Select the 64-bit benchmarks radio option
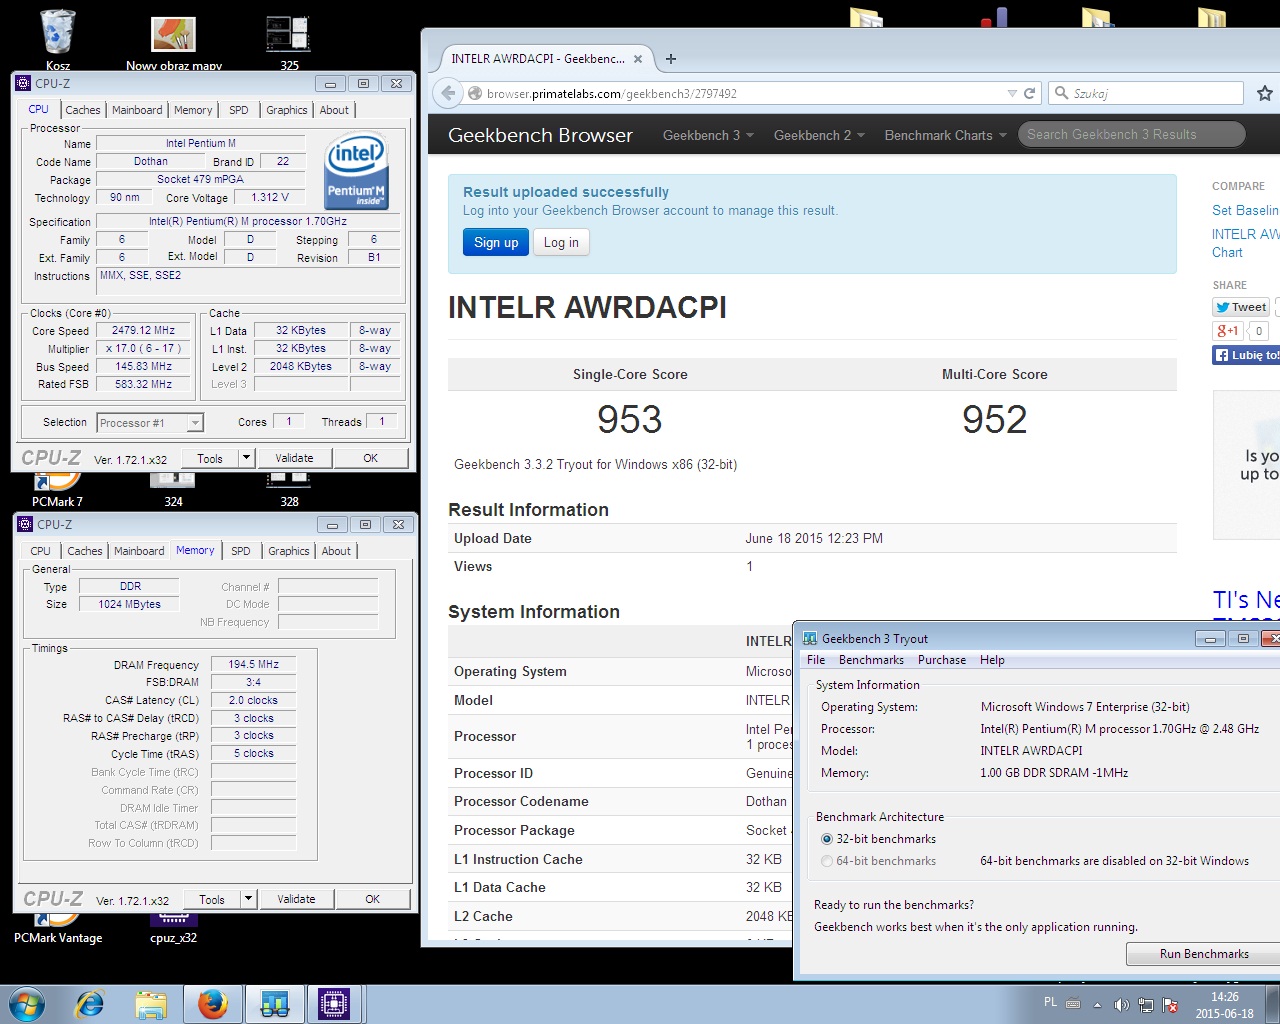Screen dimensions: 1280x1024 827,861
